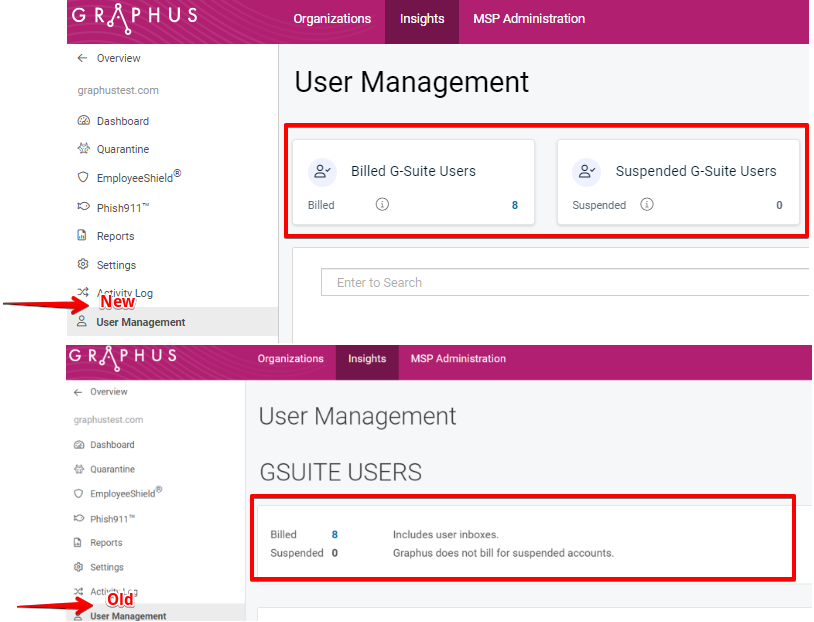Click the Activity Log shuffle icon in the upper sidebar
The height and width of the screenshot is (622, 814).
click(x=83, y=292)
